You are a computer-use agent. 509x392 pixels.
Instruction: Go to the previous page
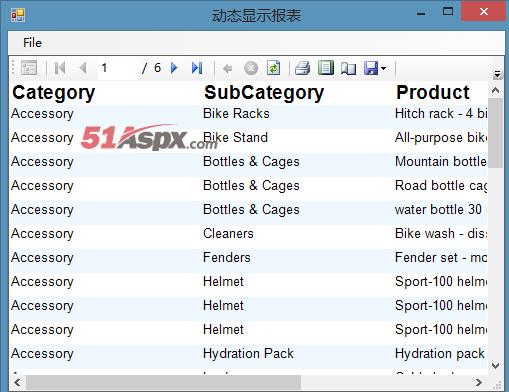83,68
